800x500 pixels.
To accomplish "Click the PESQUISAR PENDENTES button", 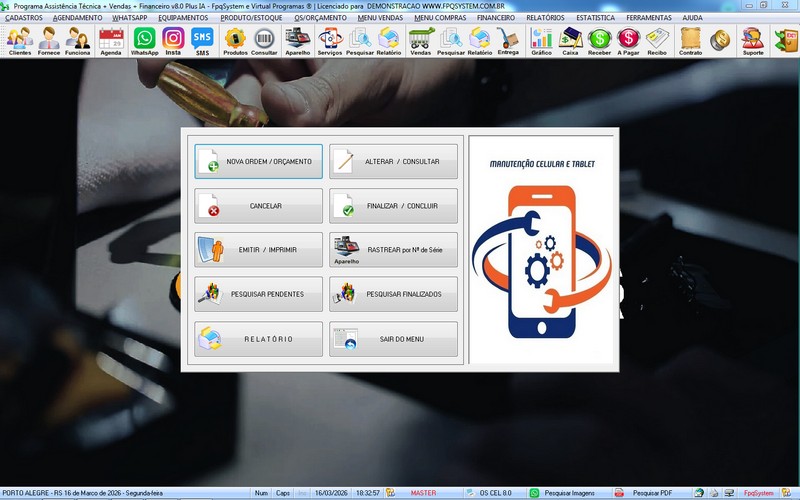I will (258, 294).
